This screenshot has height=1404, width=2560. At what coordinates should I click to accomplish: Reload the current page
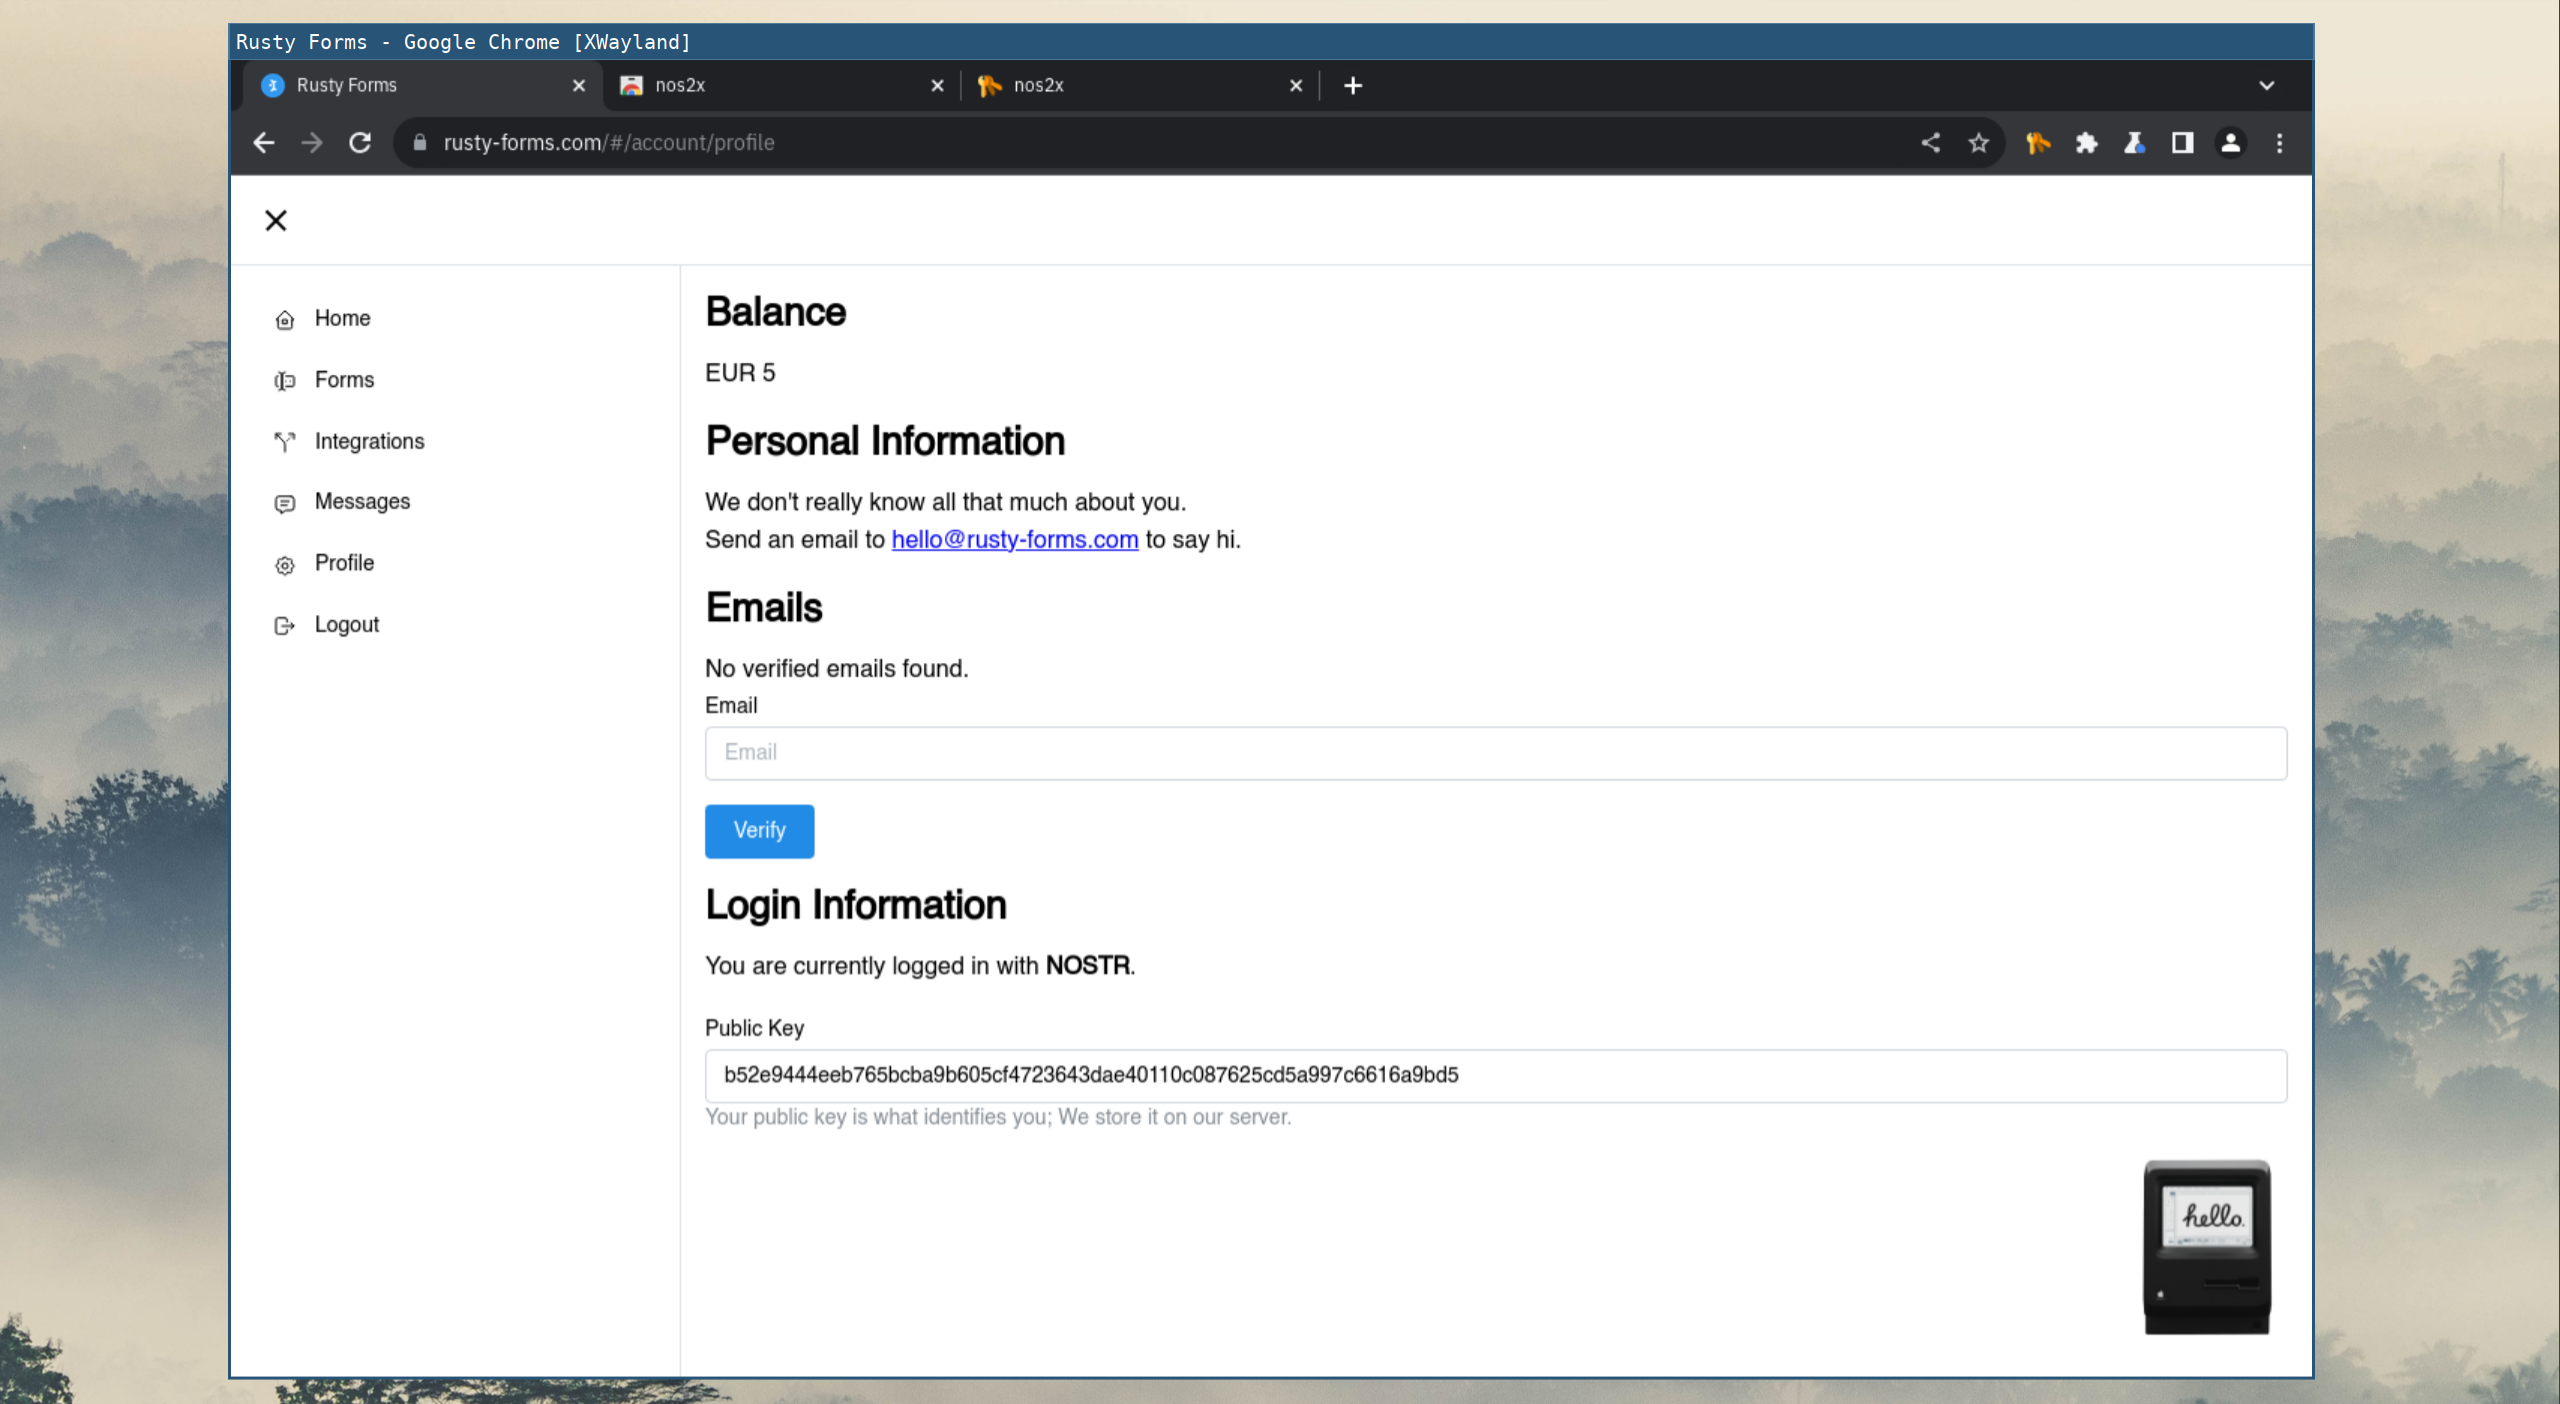point(360,143)
